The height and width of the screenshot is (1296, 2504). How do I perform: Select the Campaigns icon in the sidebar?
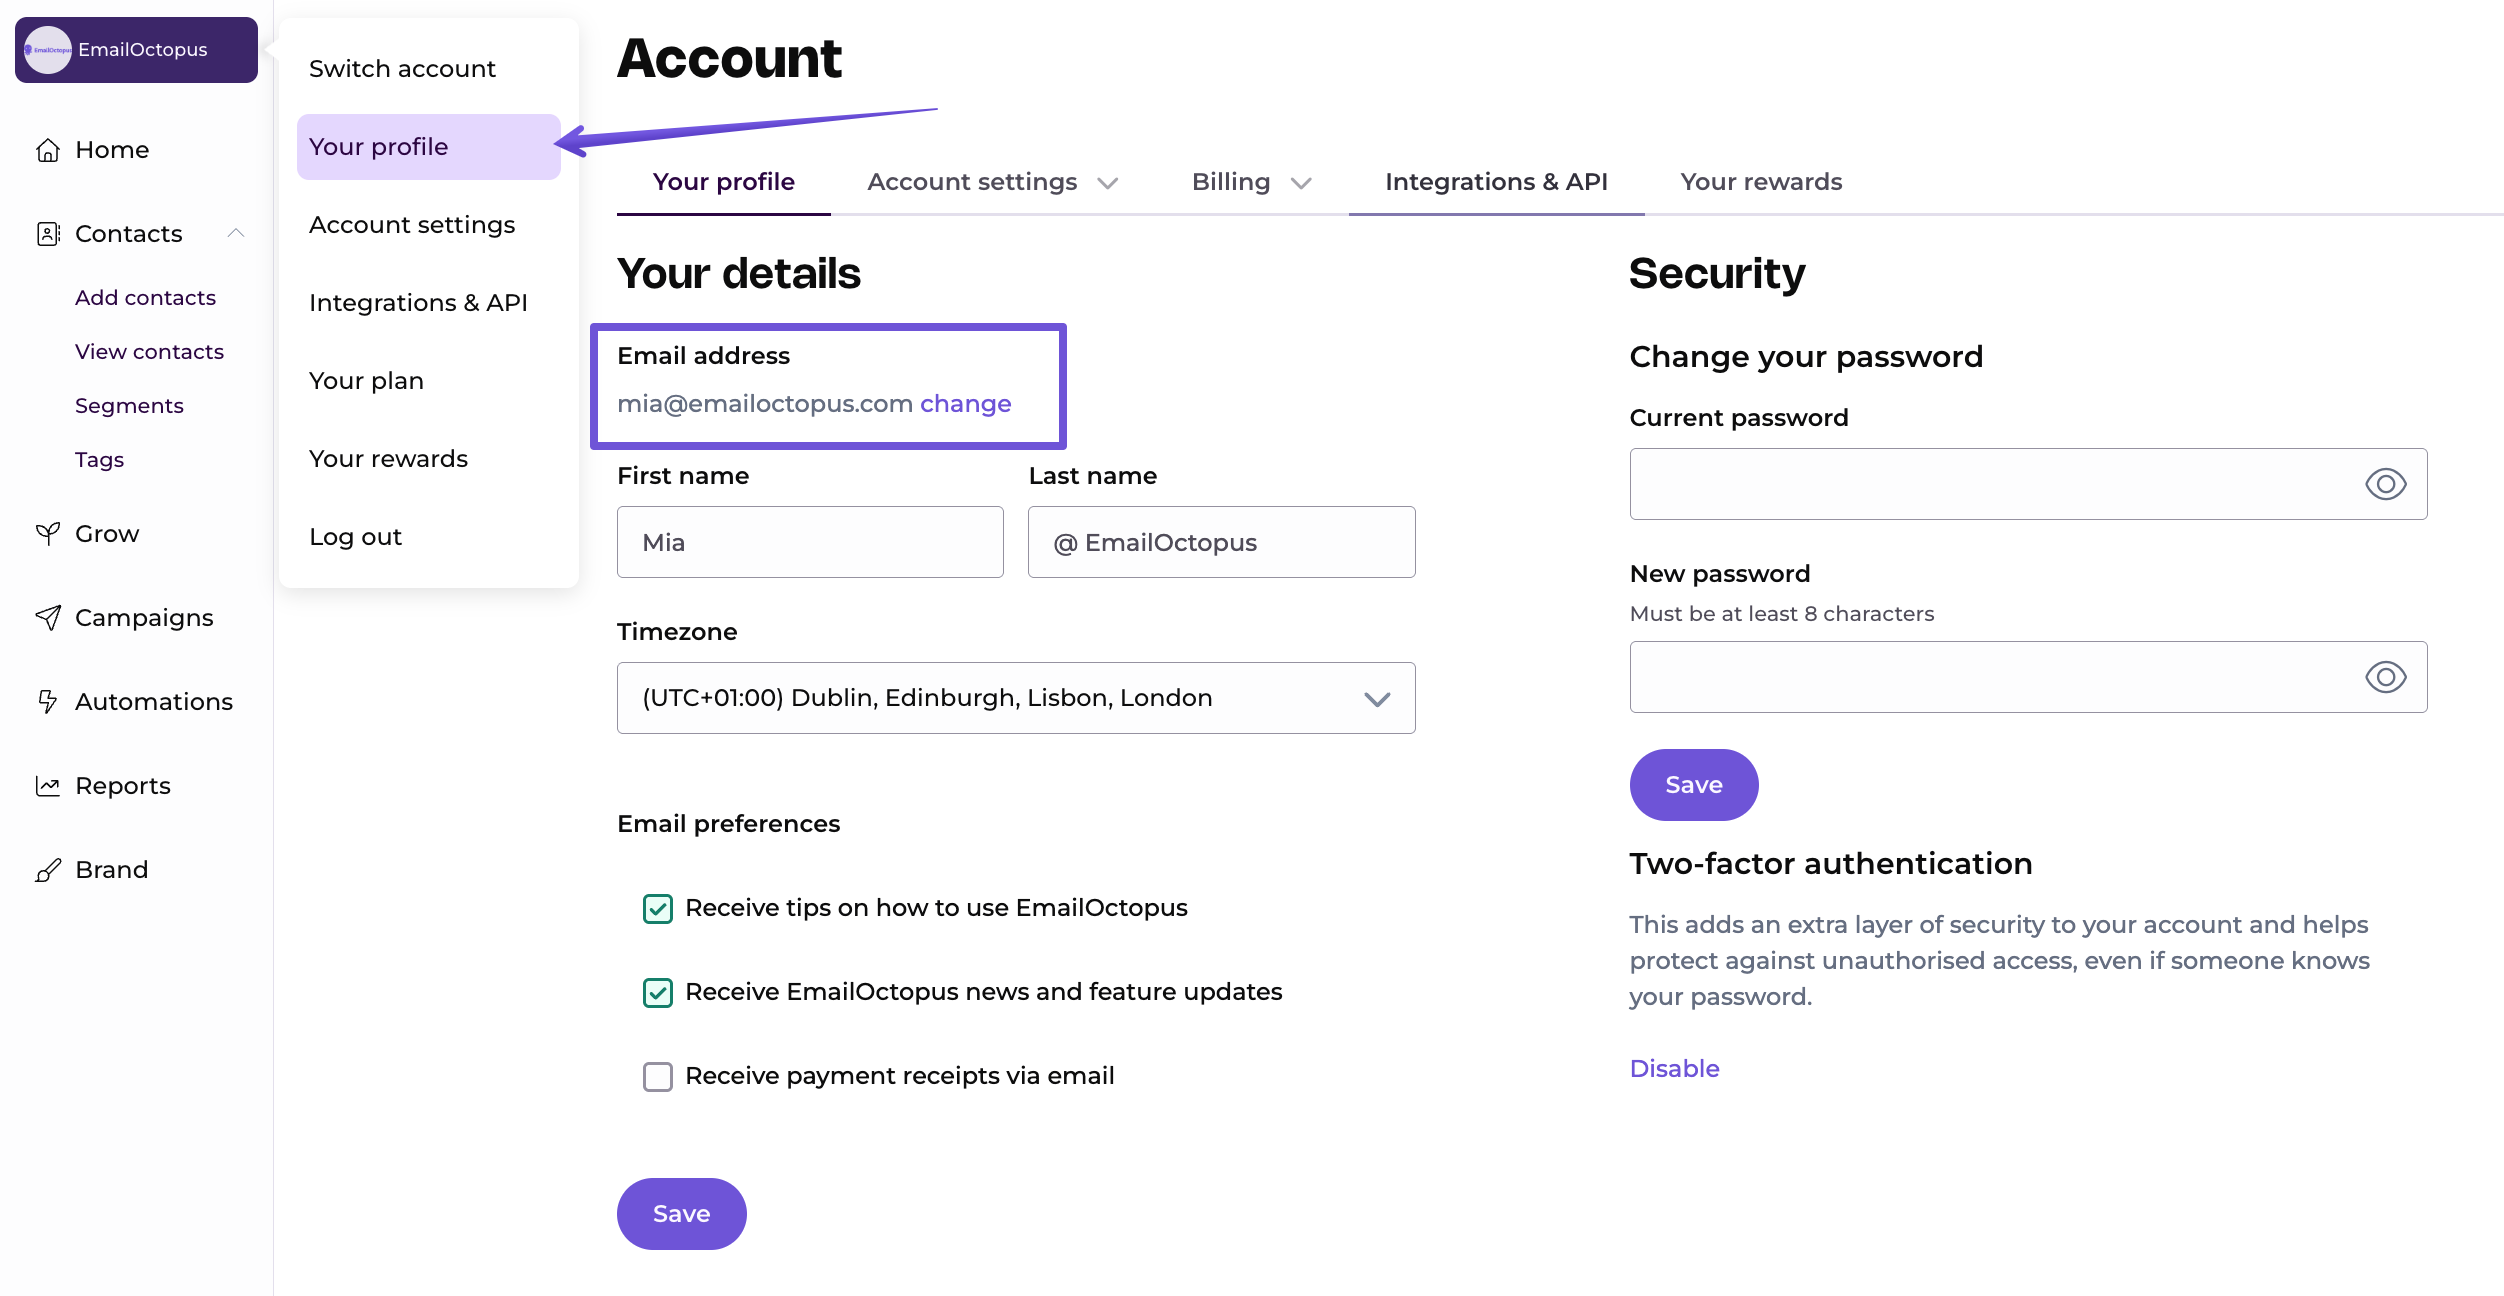coord(49,617)
